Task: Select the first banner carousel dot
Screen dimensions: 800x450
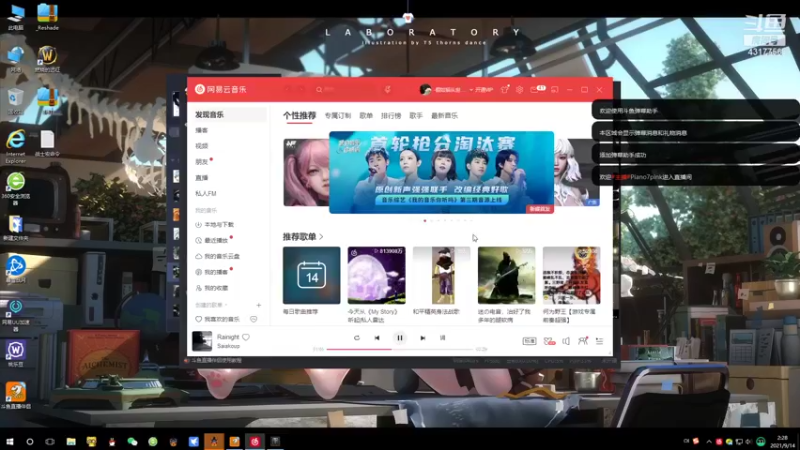Action: click(x=425, y=221)
